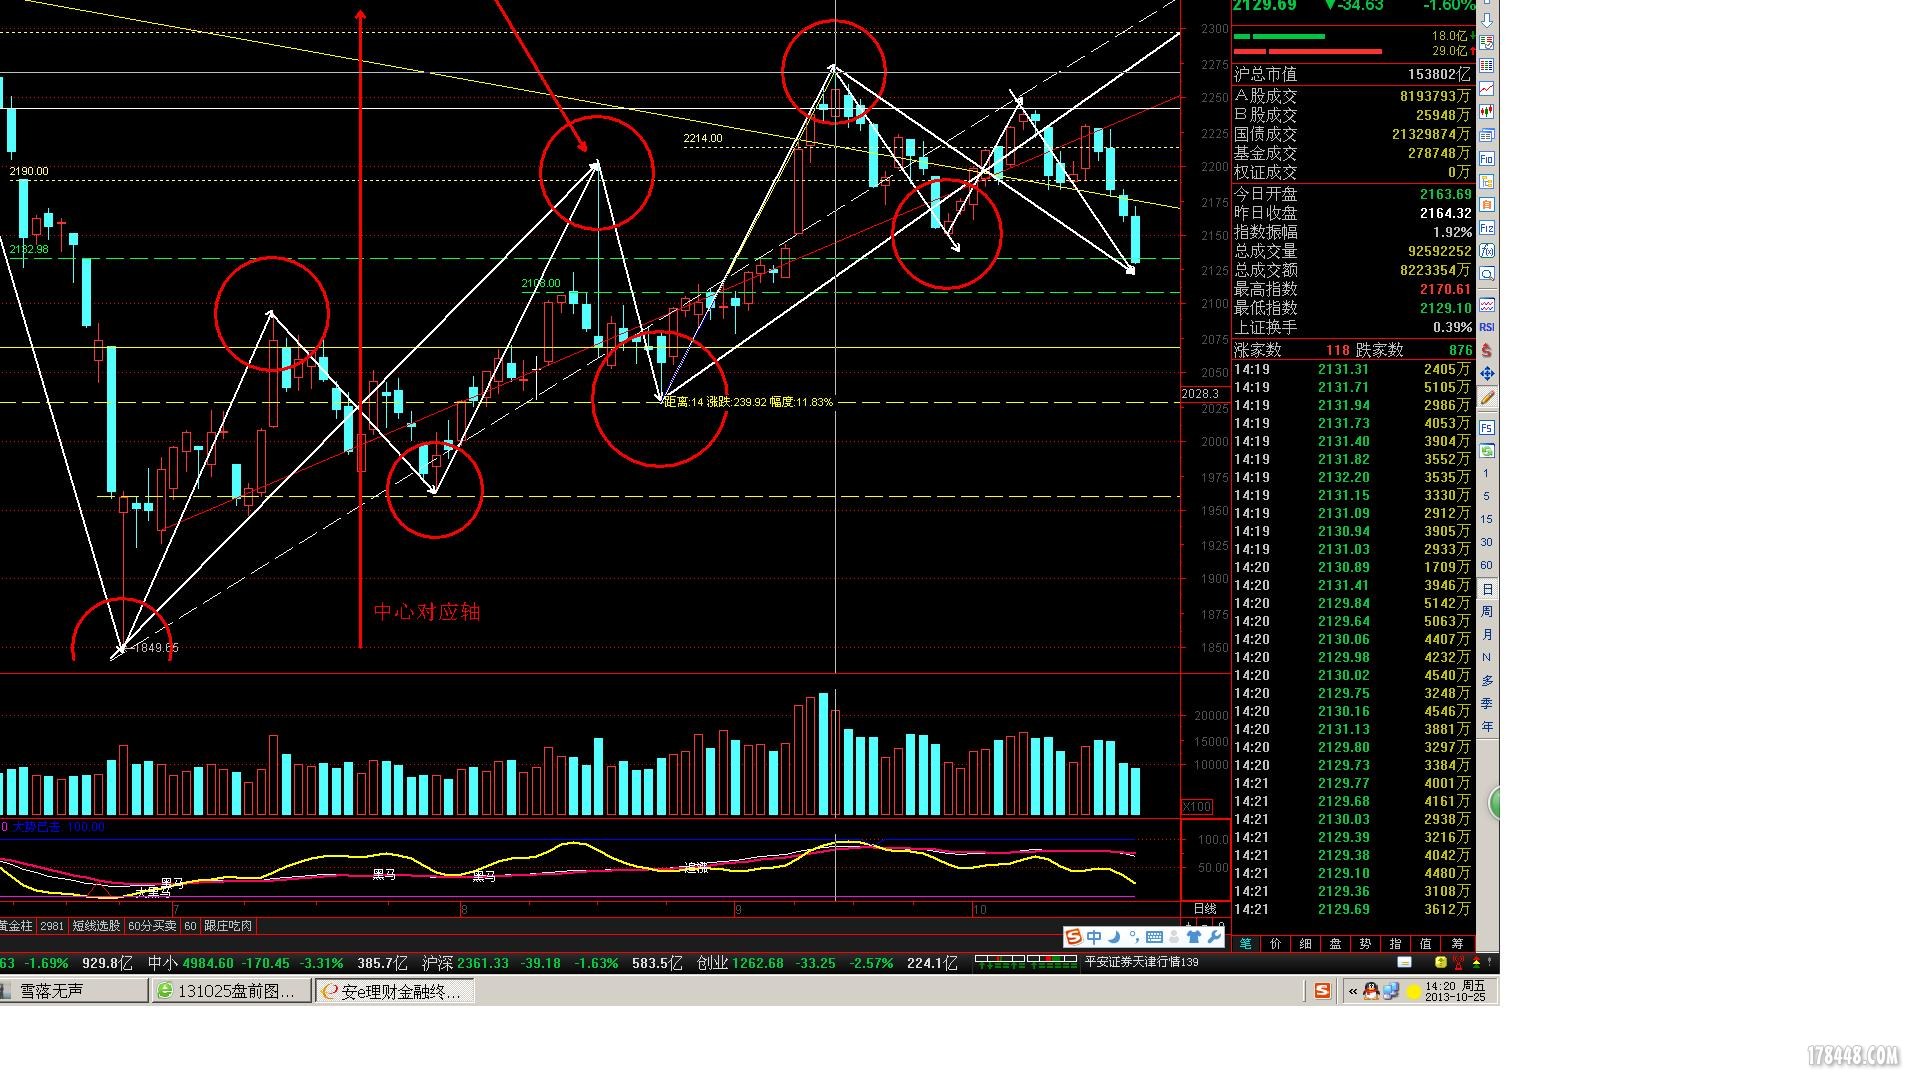Open the quote table grid icon
Viewport: 1920px width, 1080px height.
pos(1487,66)
